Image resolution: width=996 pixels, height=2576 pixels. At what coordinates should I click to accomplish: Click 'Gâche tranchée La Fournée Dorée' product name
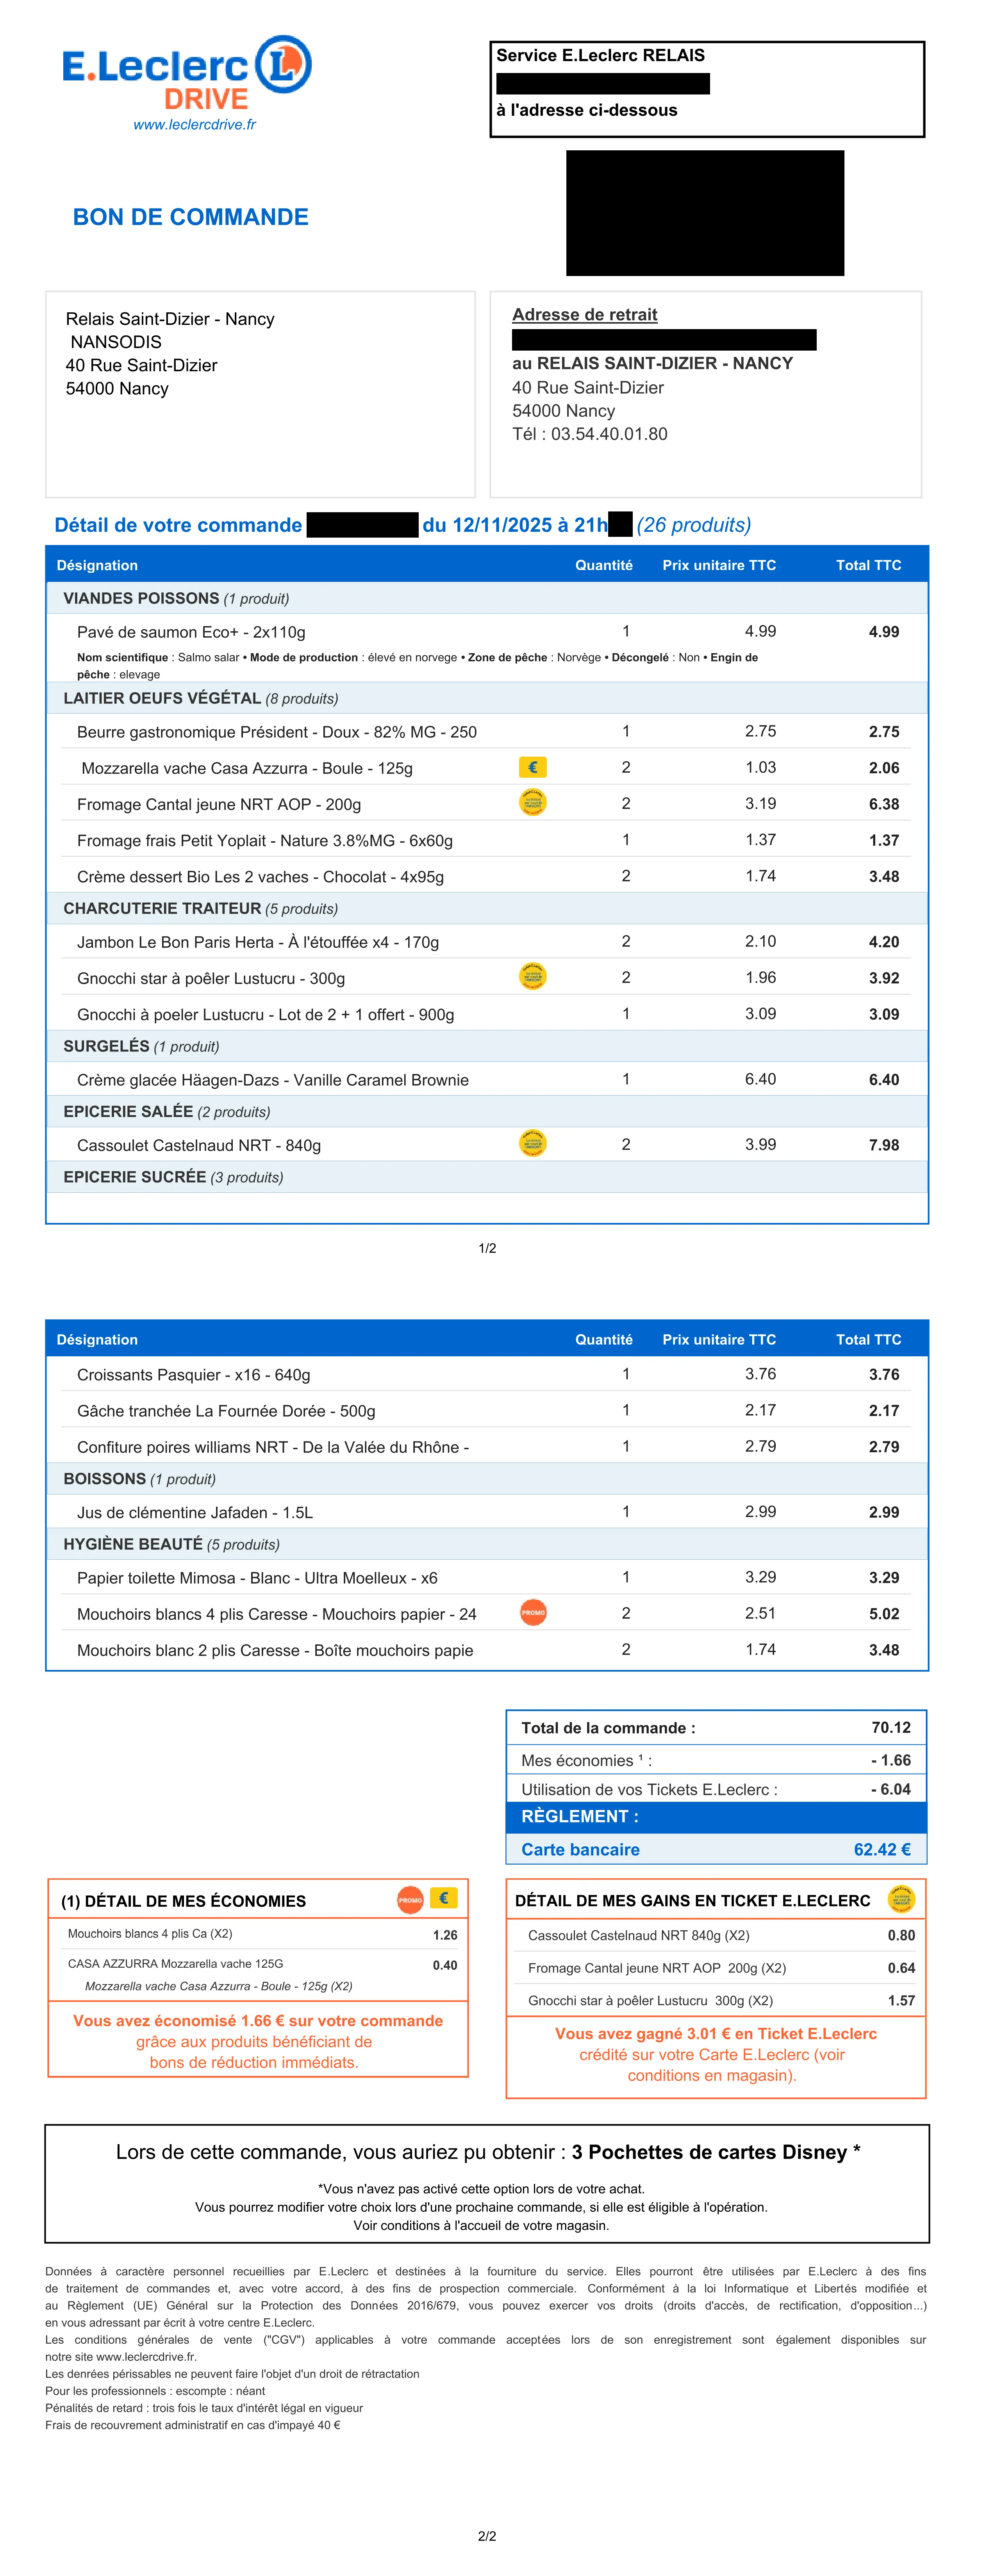(x=226, y=1411)
